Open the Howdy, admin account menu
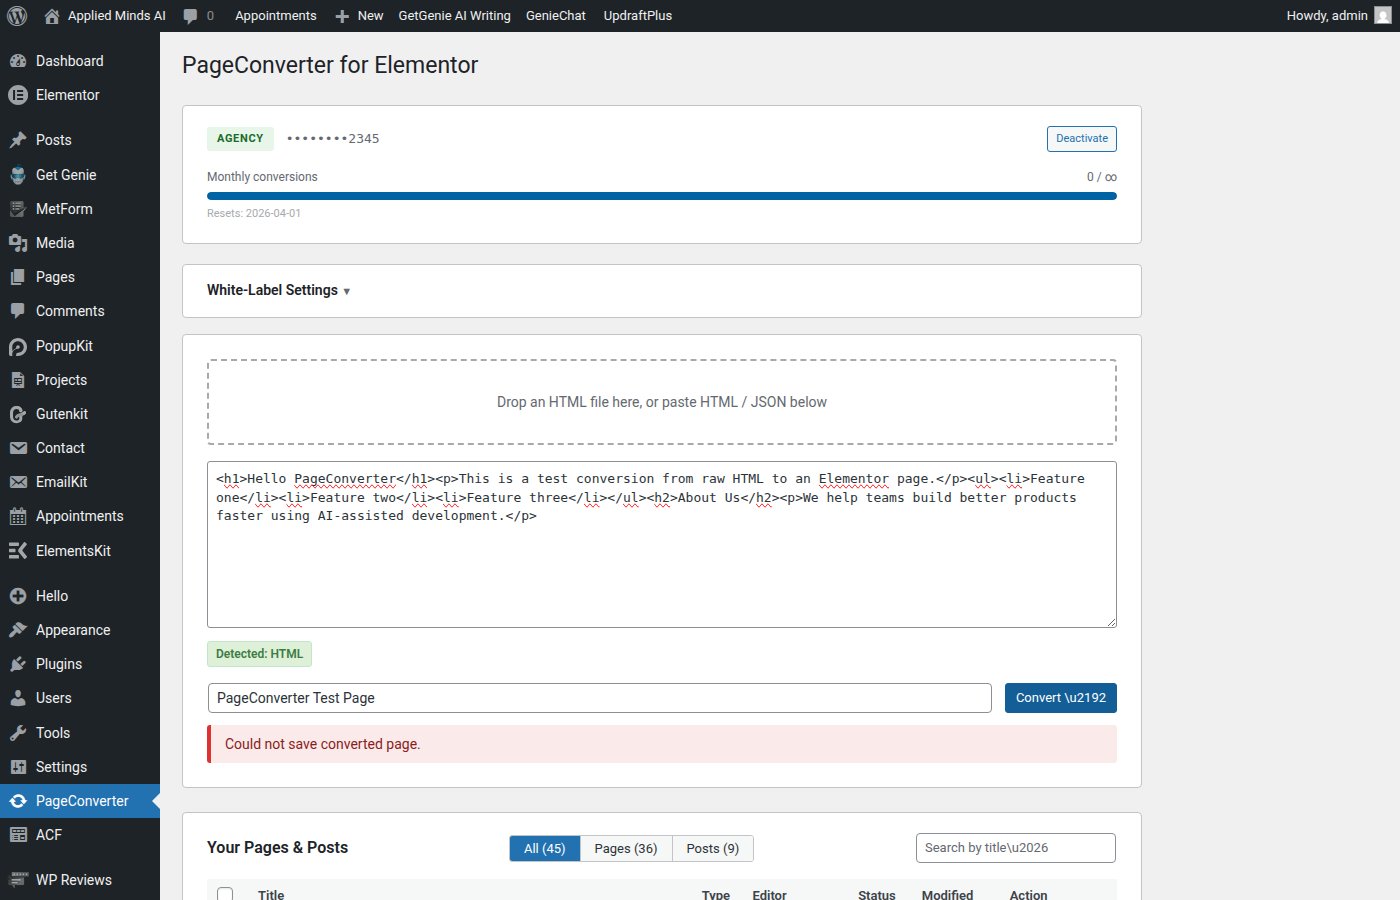 click(x=1339, y=16)
